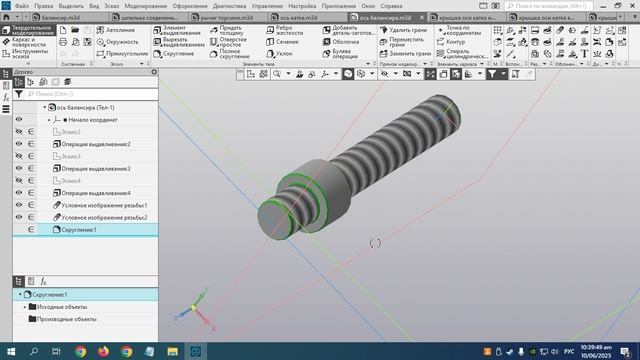
Task: Create a new document icon
Action: (63, 30)
